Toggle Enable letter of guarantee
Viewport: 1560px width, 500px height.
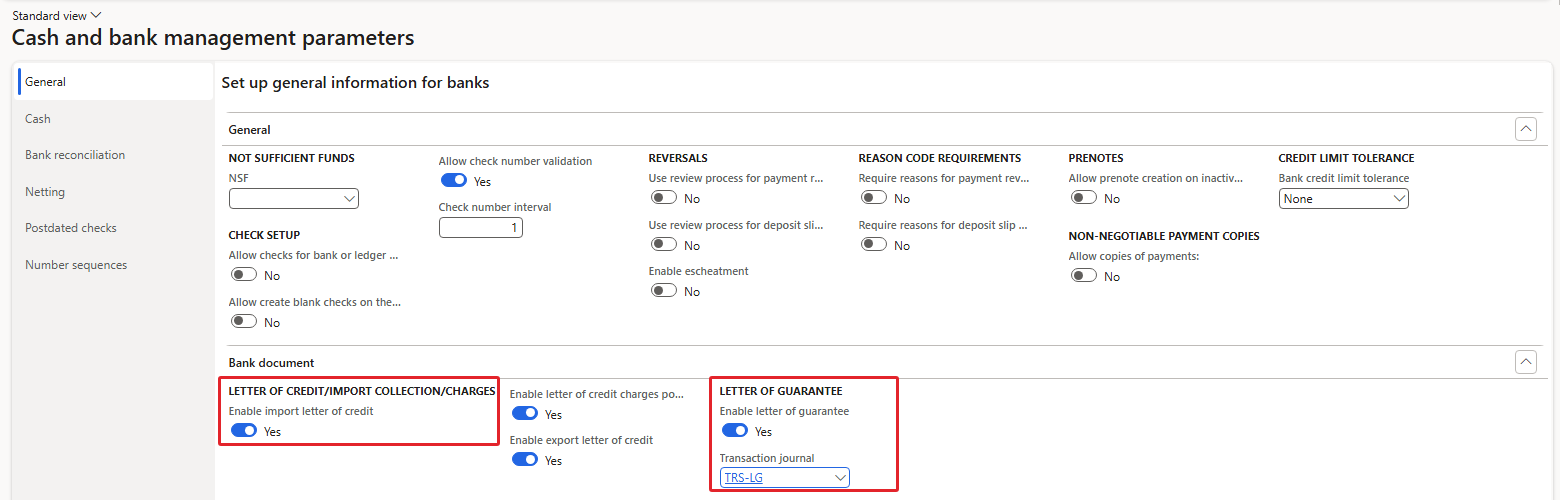(735, 431)
